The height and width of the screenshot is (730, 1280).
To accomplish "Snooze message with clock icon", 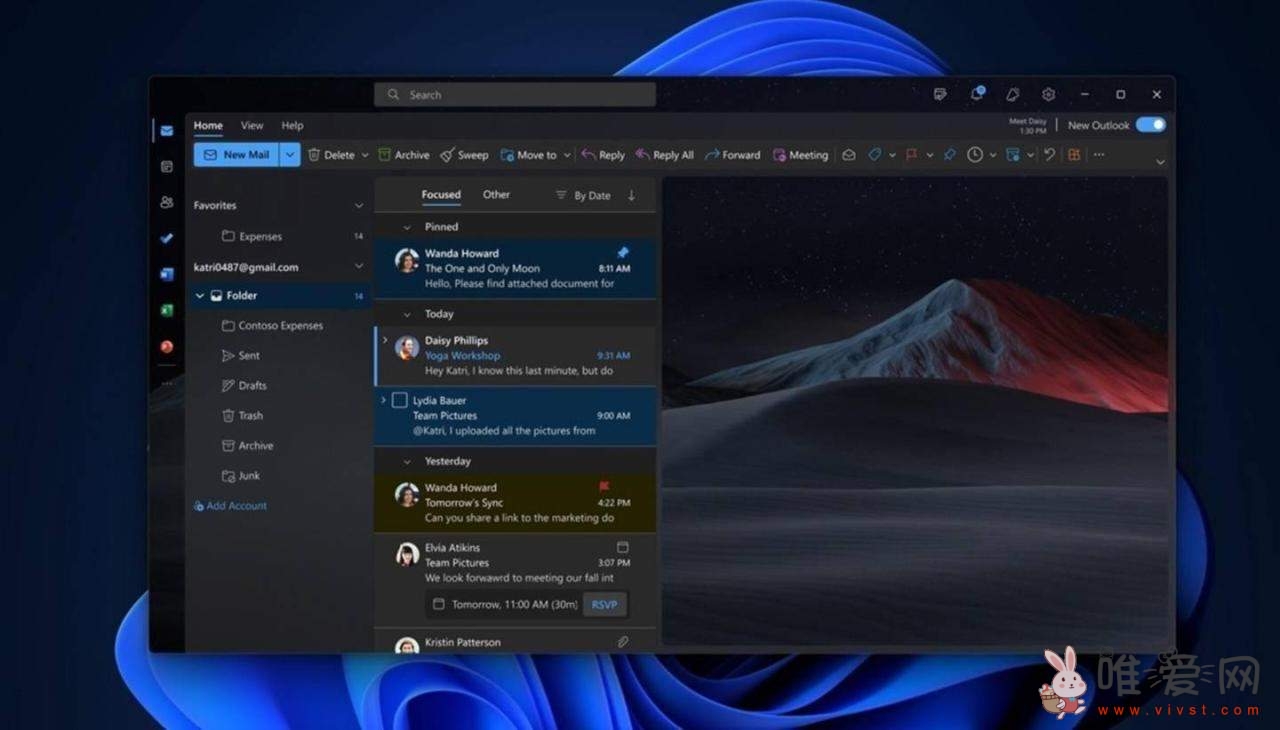I will (975, 155).
